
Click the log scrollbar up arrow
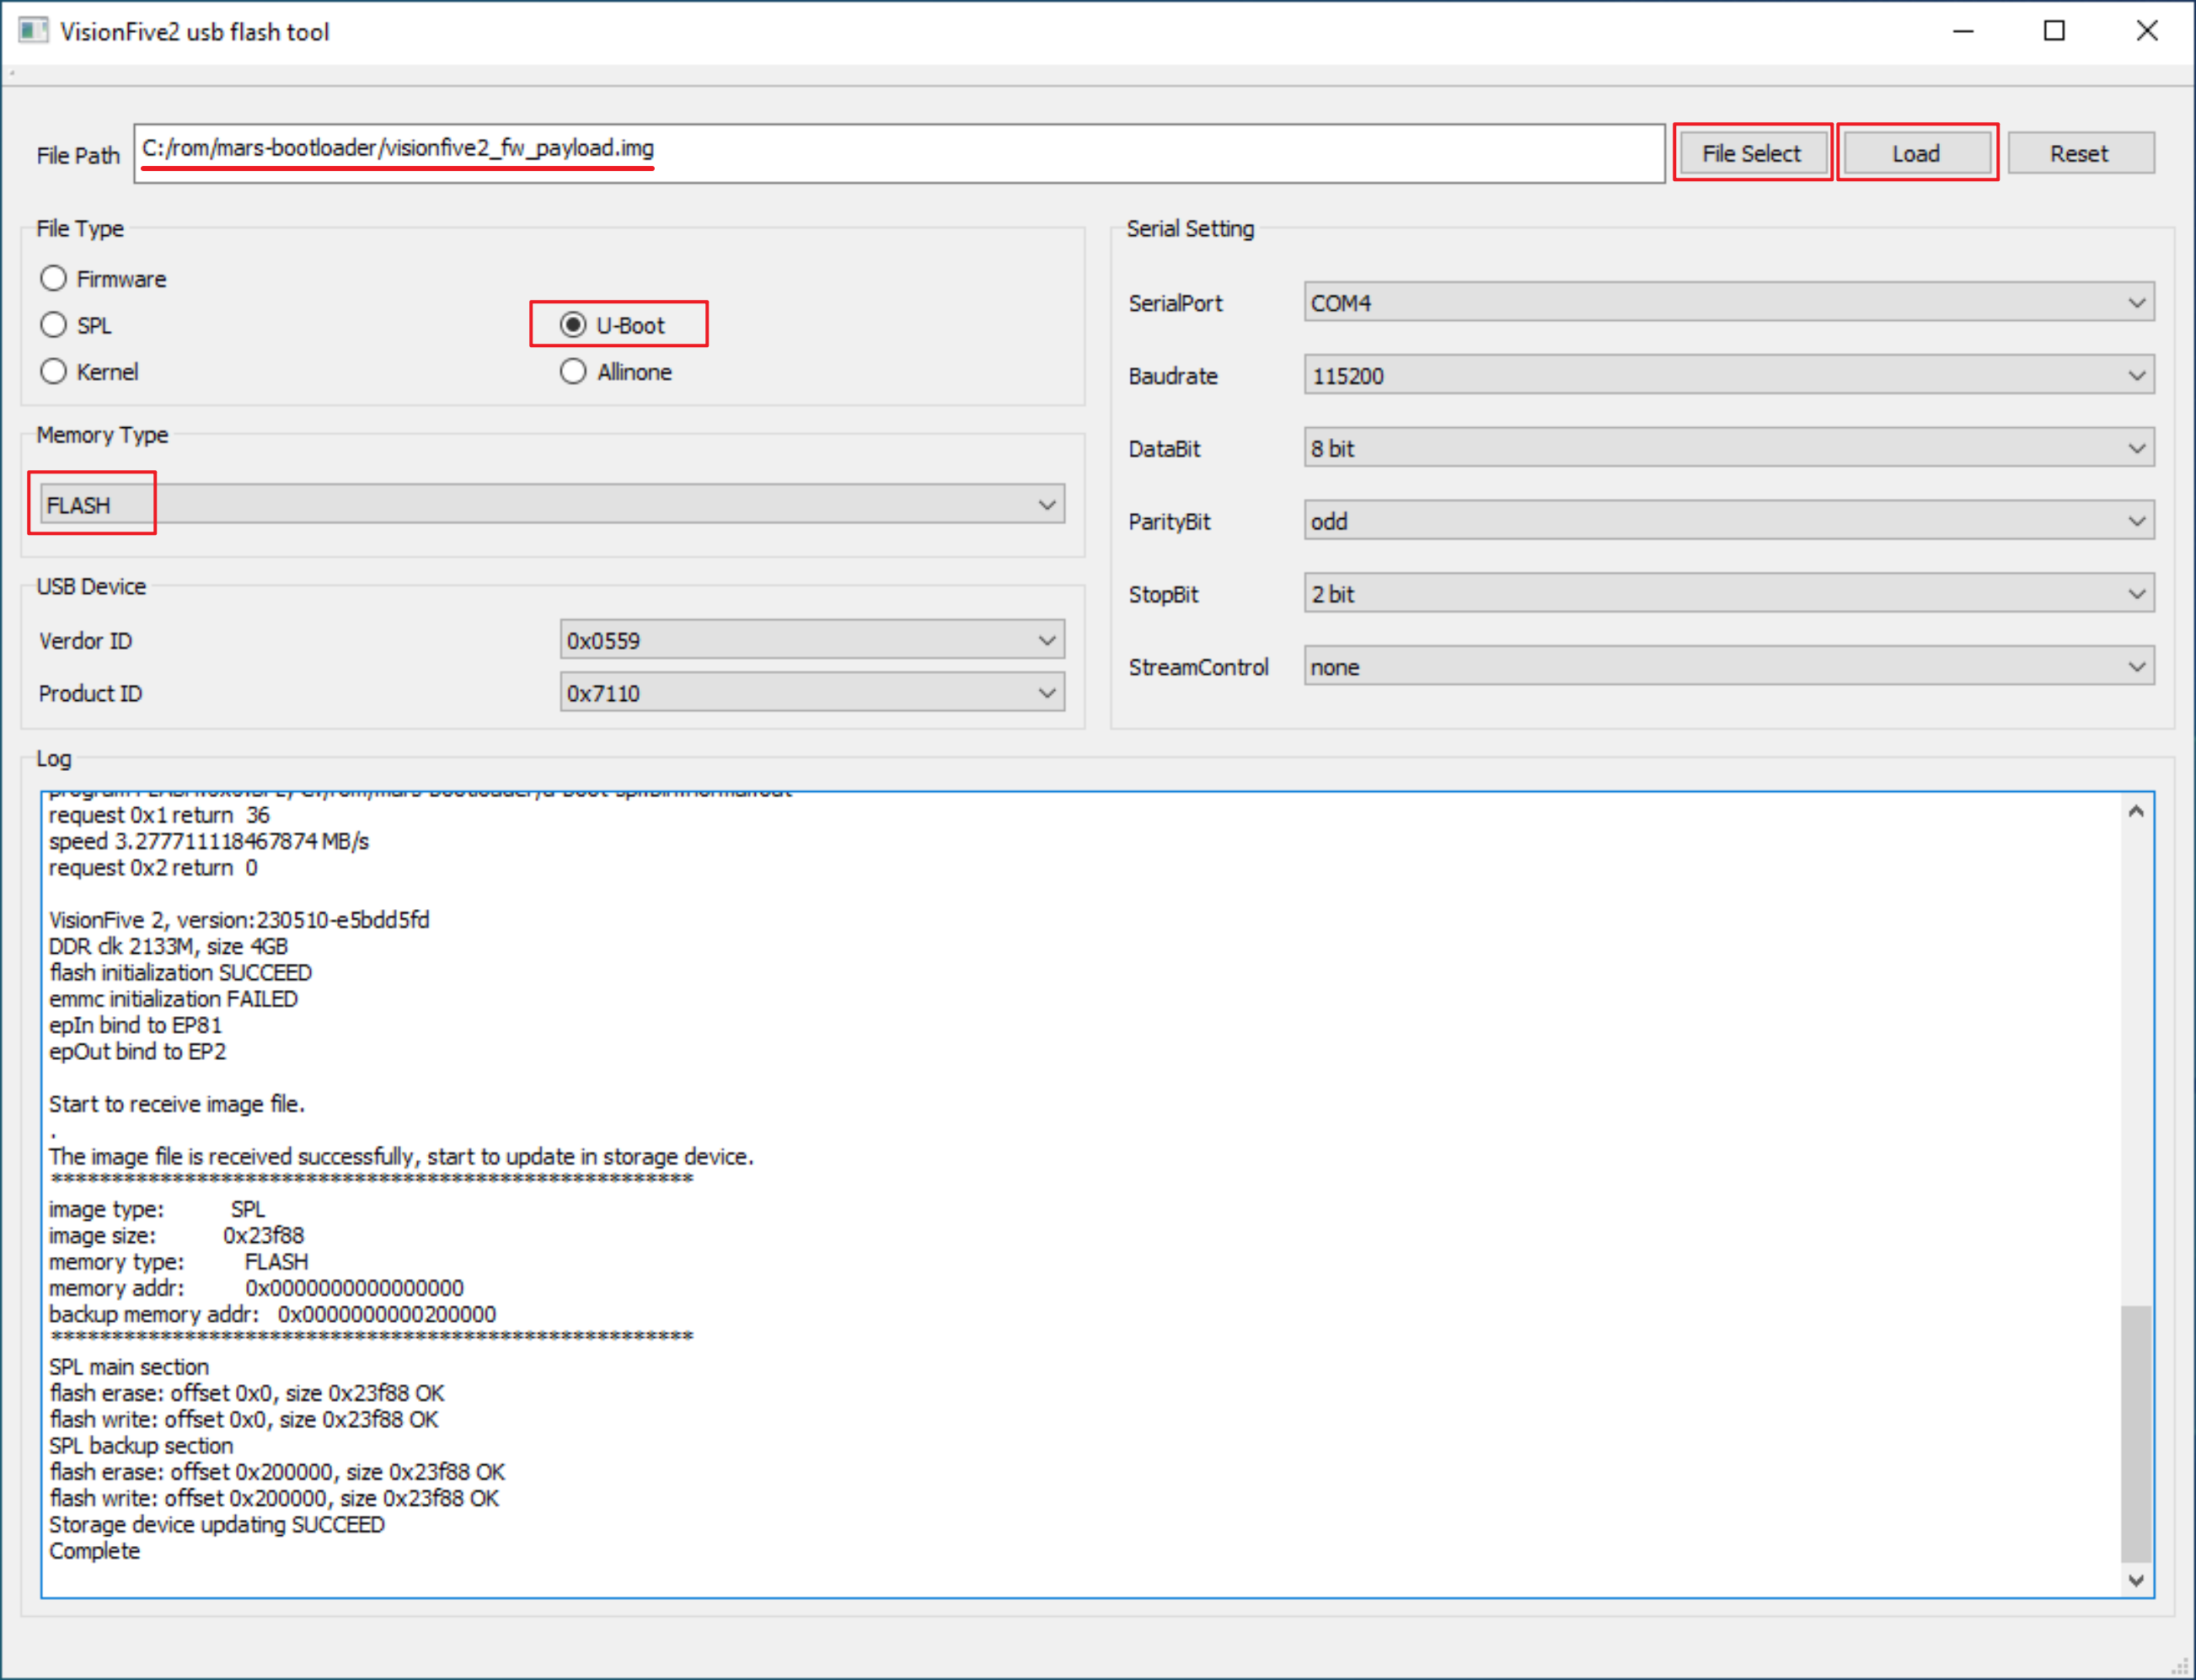point(2137,811)
